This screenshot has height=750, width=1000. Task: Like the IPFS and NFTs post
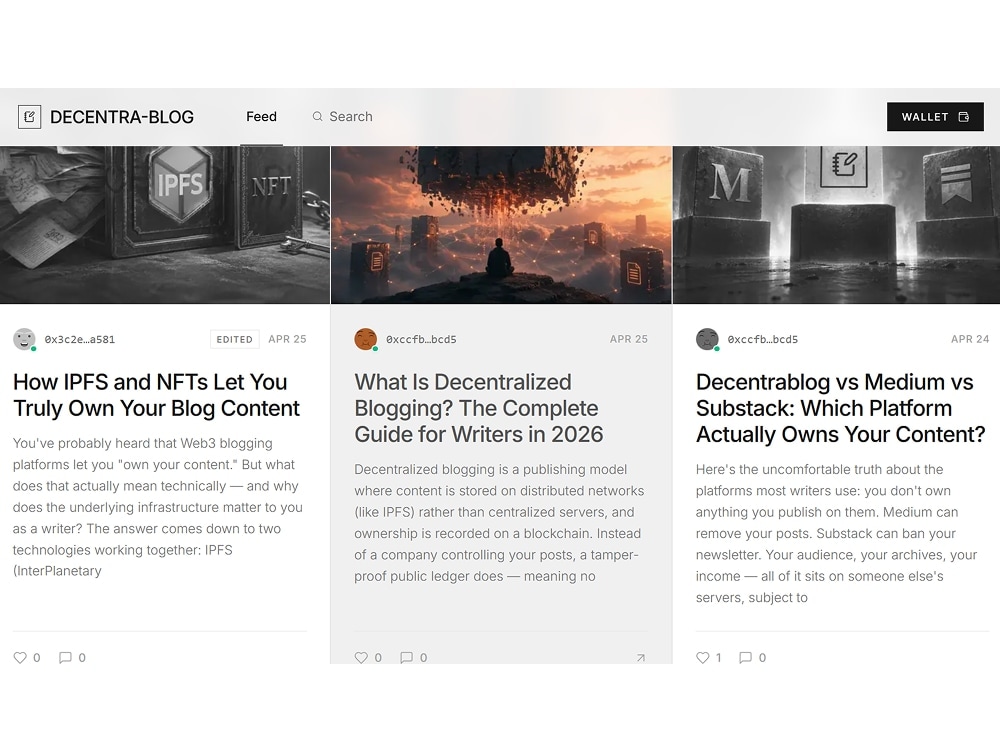20,658
